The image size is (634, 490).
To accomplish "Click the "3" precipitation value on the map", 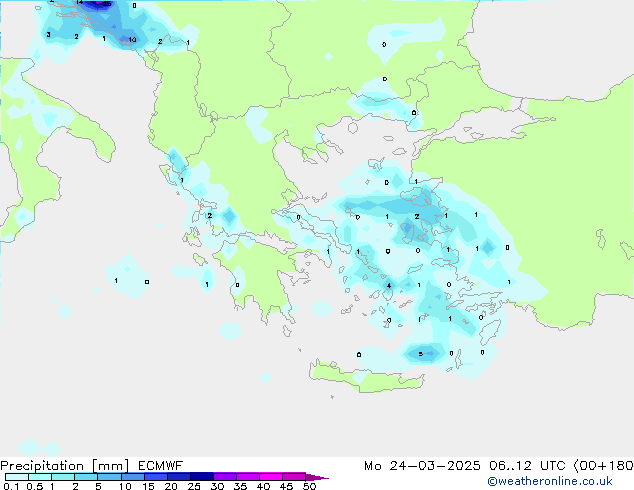I will coord(49,34).
